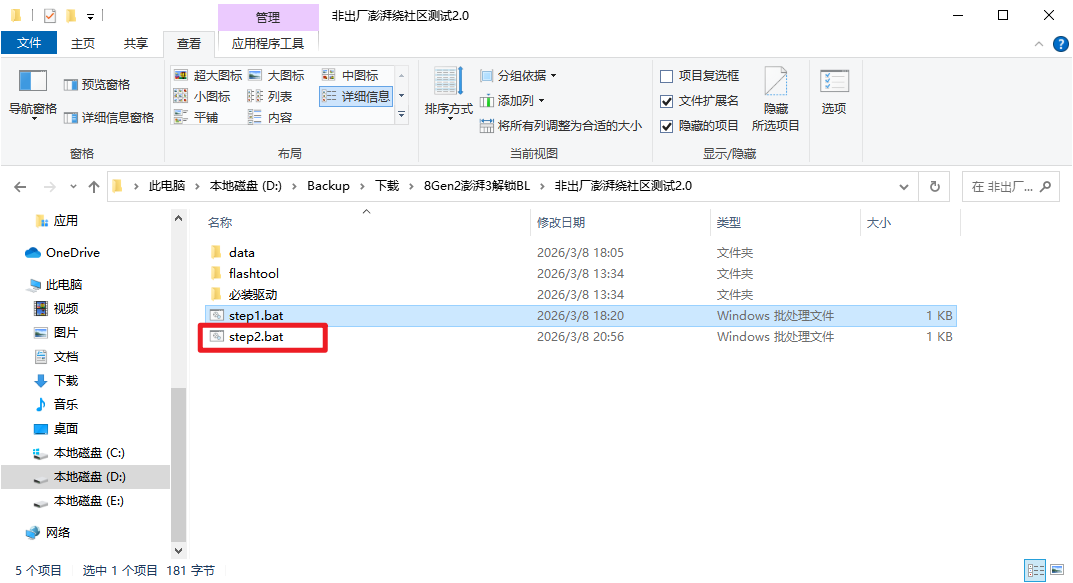The height and width of the screenshot is (583, 1073).
Task: Select Tiles layout
Action: pos(196,118)
